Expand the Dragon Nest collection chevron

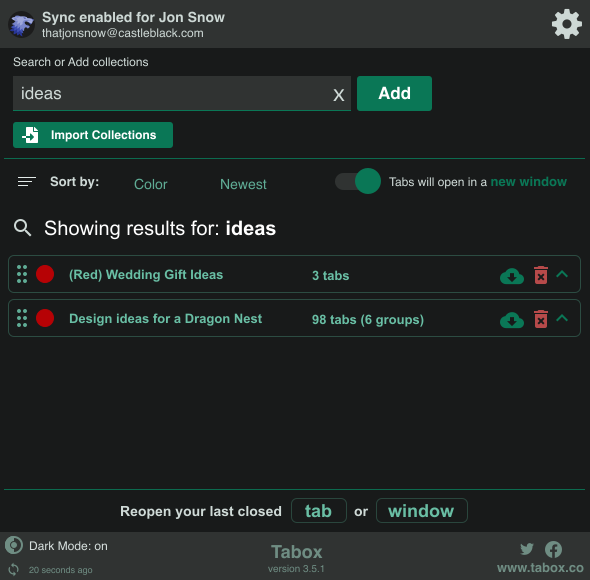tap(562, 318)
